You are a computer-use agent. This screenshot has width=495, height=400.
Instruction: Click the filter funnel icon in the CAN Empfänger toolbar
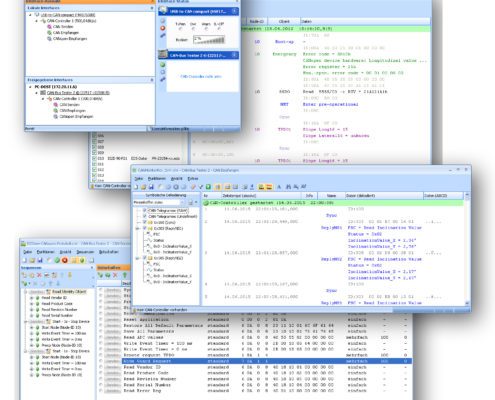tap(201, 187)
